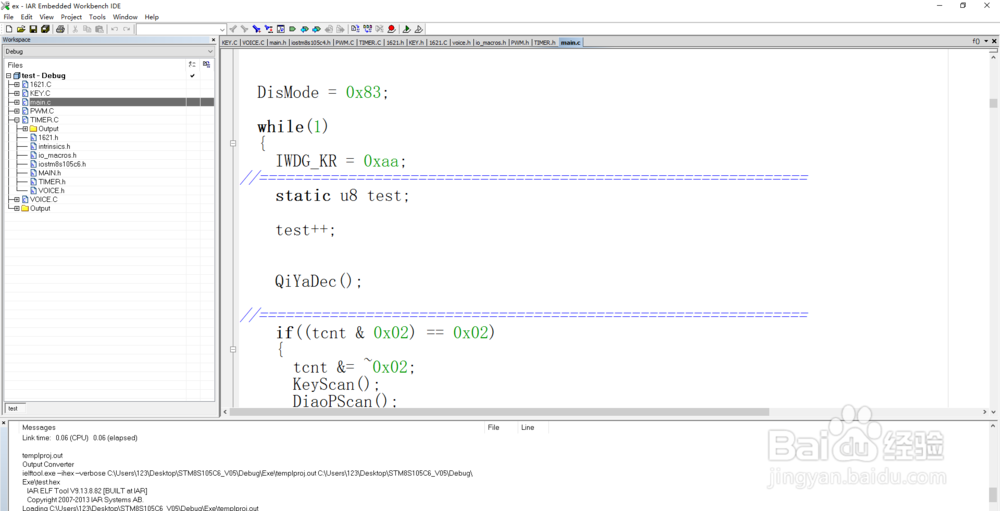Click the Save toolbar icon
The height and width of the screenshot is (511, 1000).
click(33, 29)
